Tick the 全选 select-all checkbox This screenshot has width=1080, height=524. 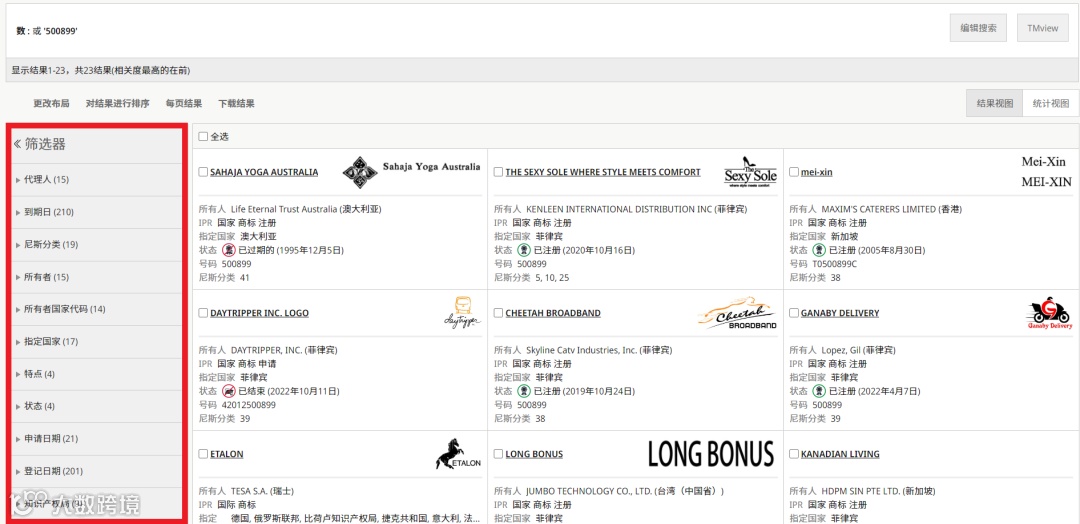coord(203,136)
